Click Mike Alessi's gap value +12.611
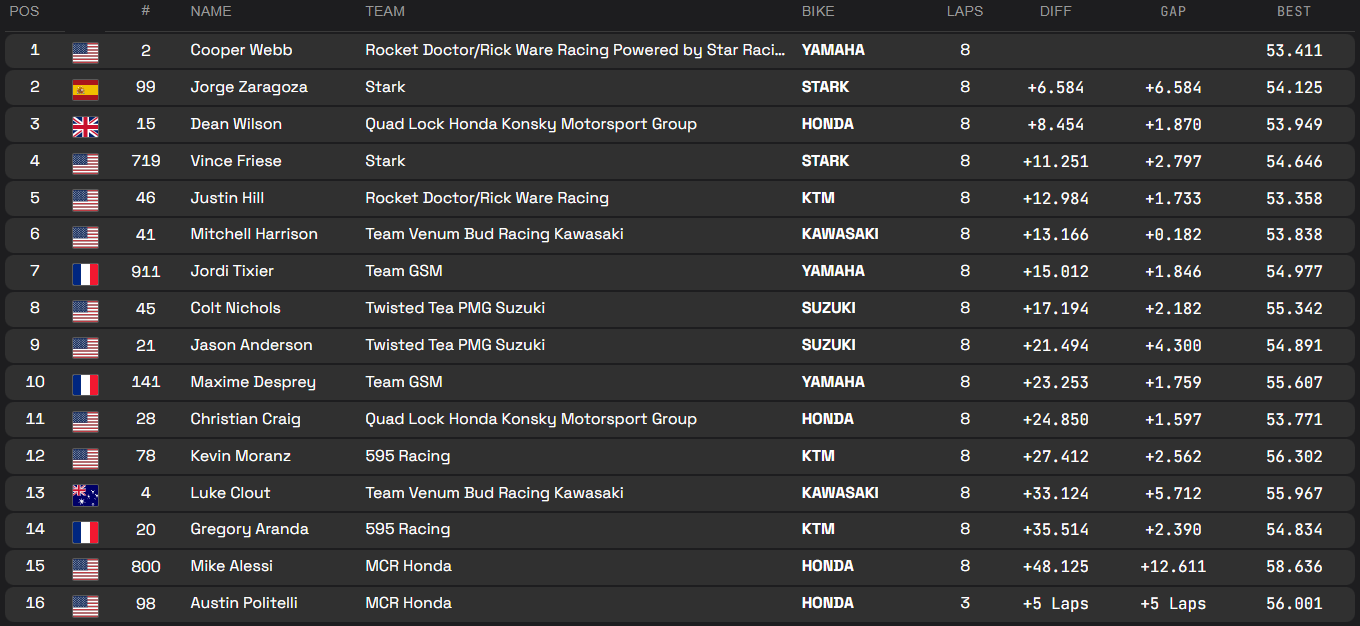 1173,566
